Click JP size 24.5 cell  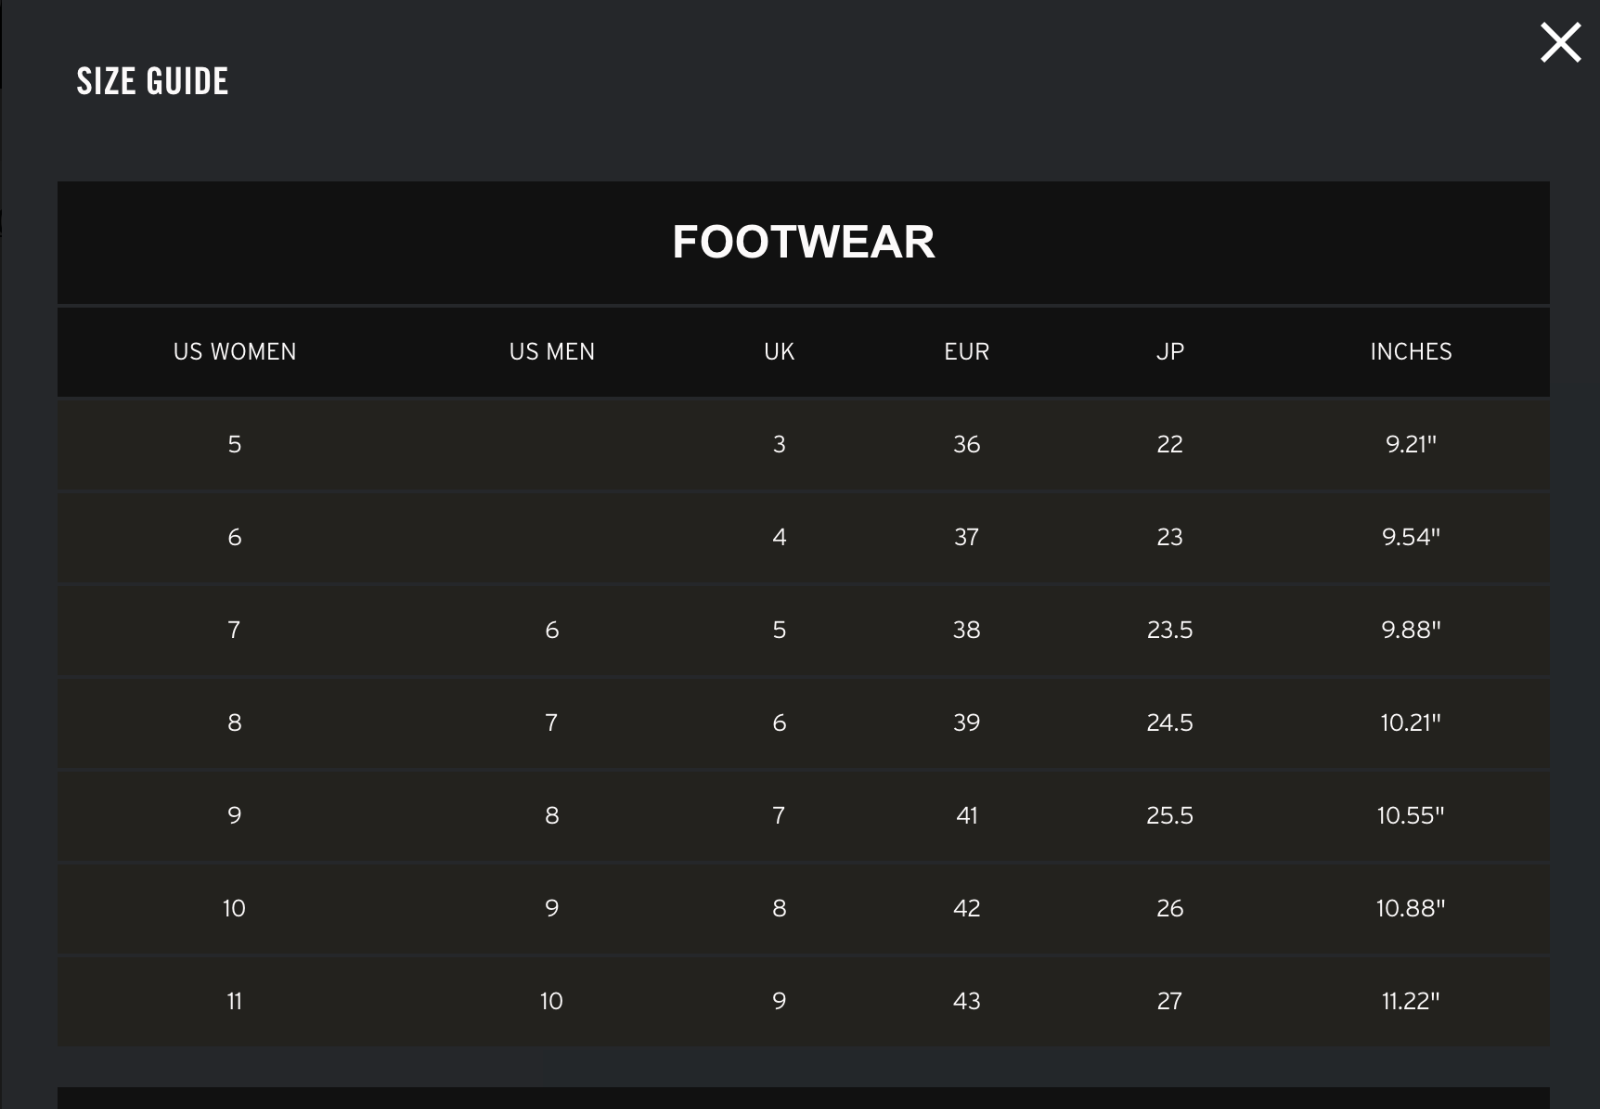tap(1169, 723)
